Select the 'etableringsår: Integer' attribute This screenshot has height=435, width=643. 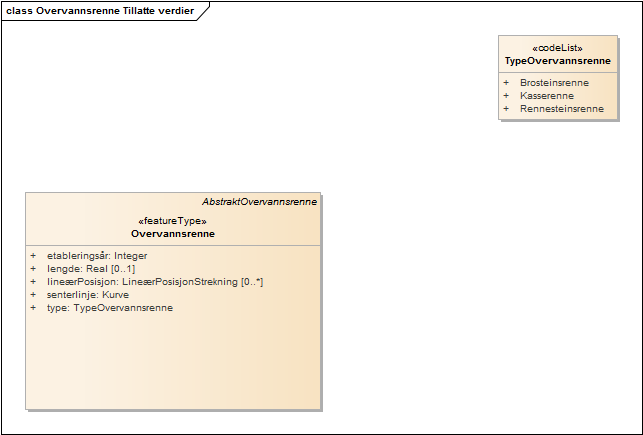[97, 256]
